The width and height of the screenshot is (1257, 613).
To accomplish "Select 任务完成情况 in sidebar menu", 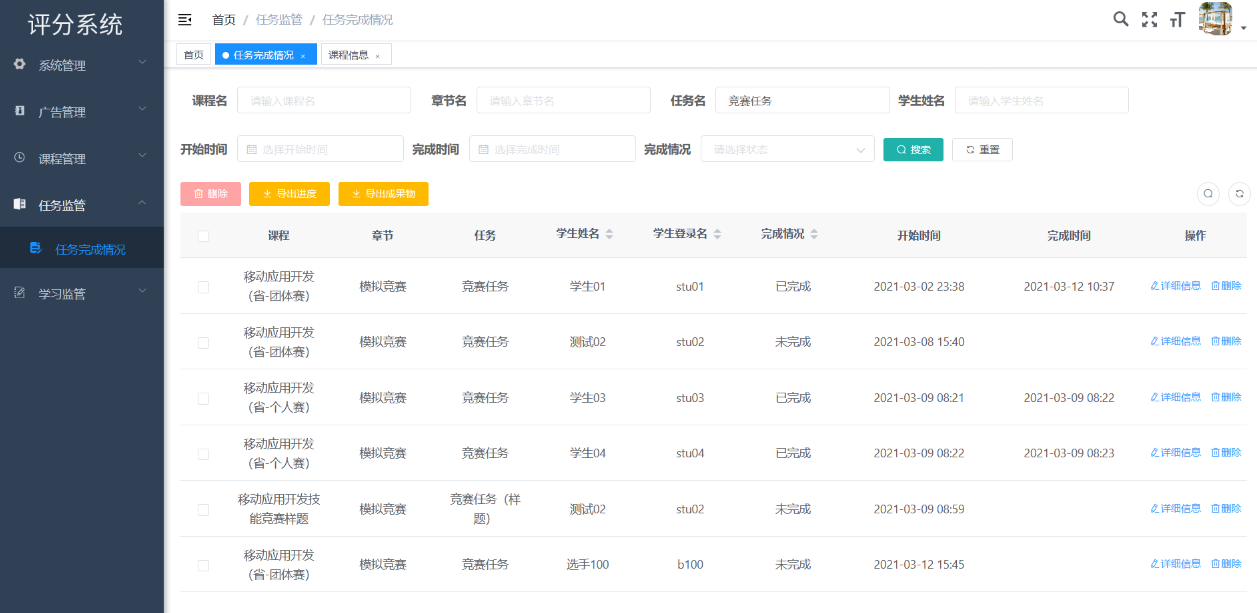I will tap(90, 249).
